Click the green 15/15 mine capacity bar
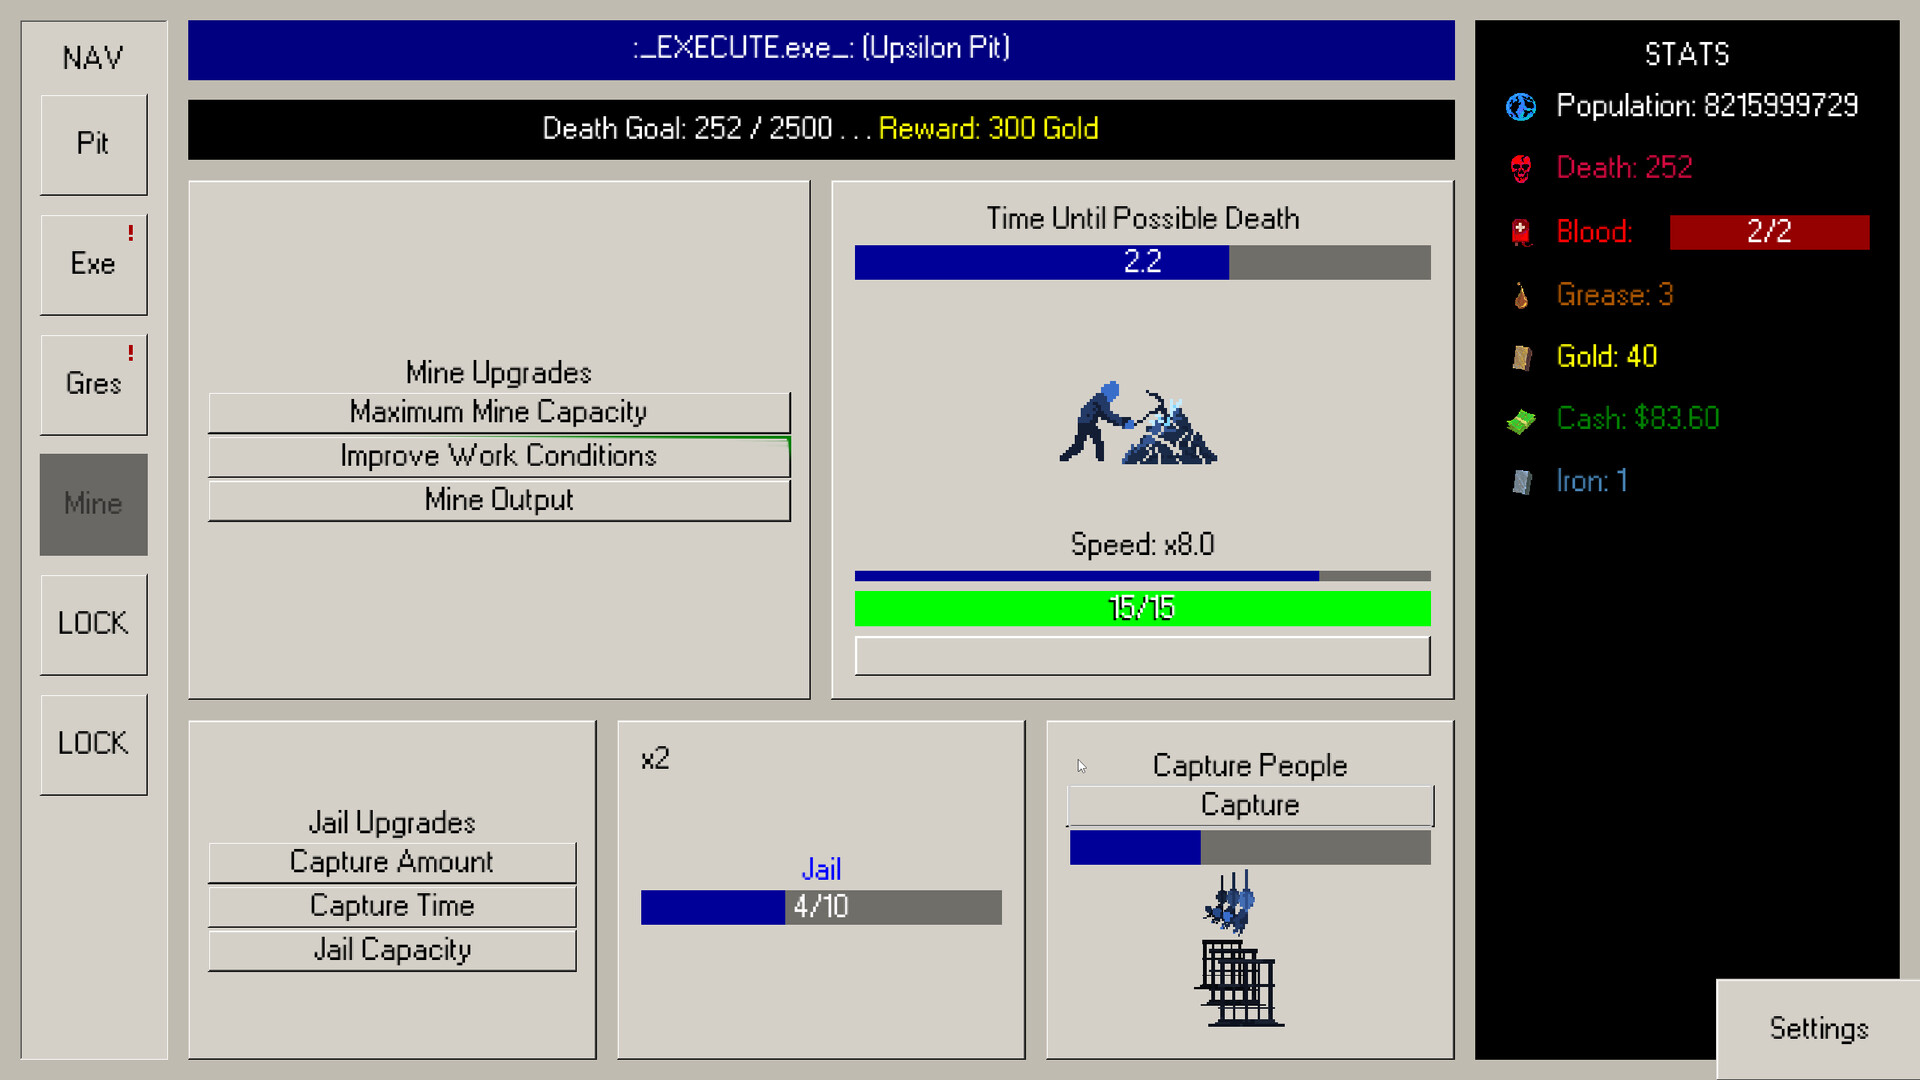1920x1080 pixels. click(x=1142, y=608)
